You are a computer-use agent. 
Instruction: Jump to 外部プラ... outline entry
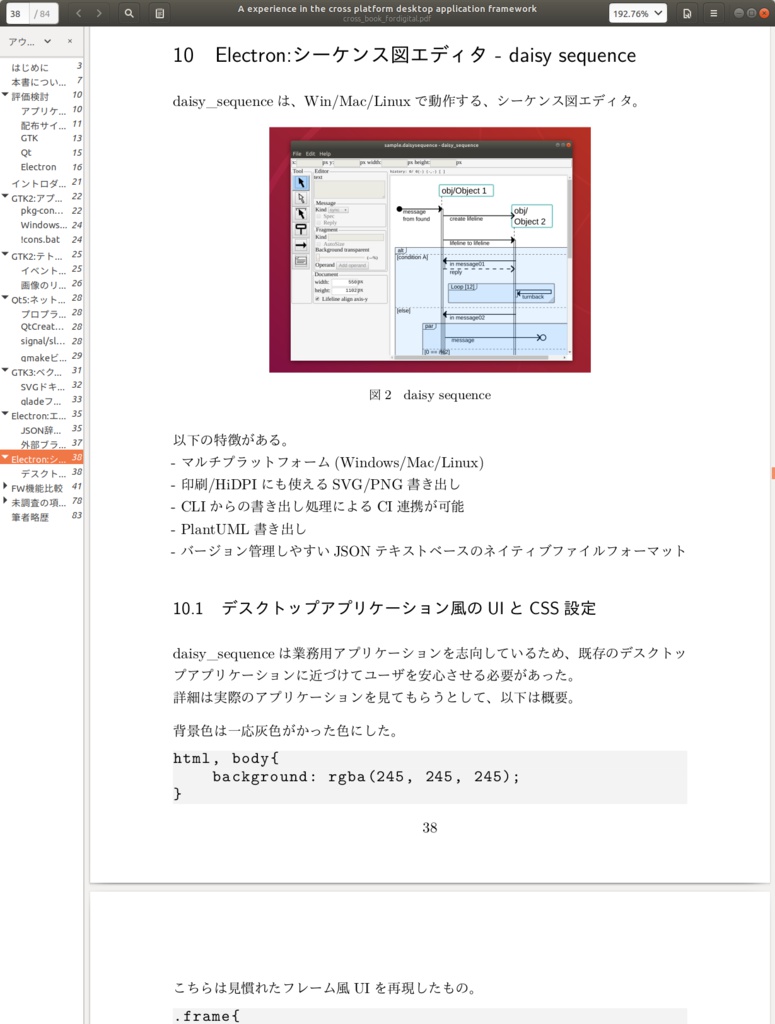(x=43, y=444)
